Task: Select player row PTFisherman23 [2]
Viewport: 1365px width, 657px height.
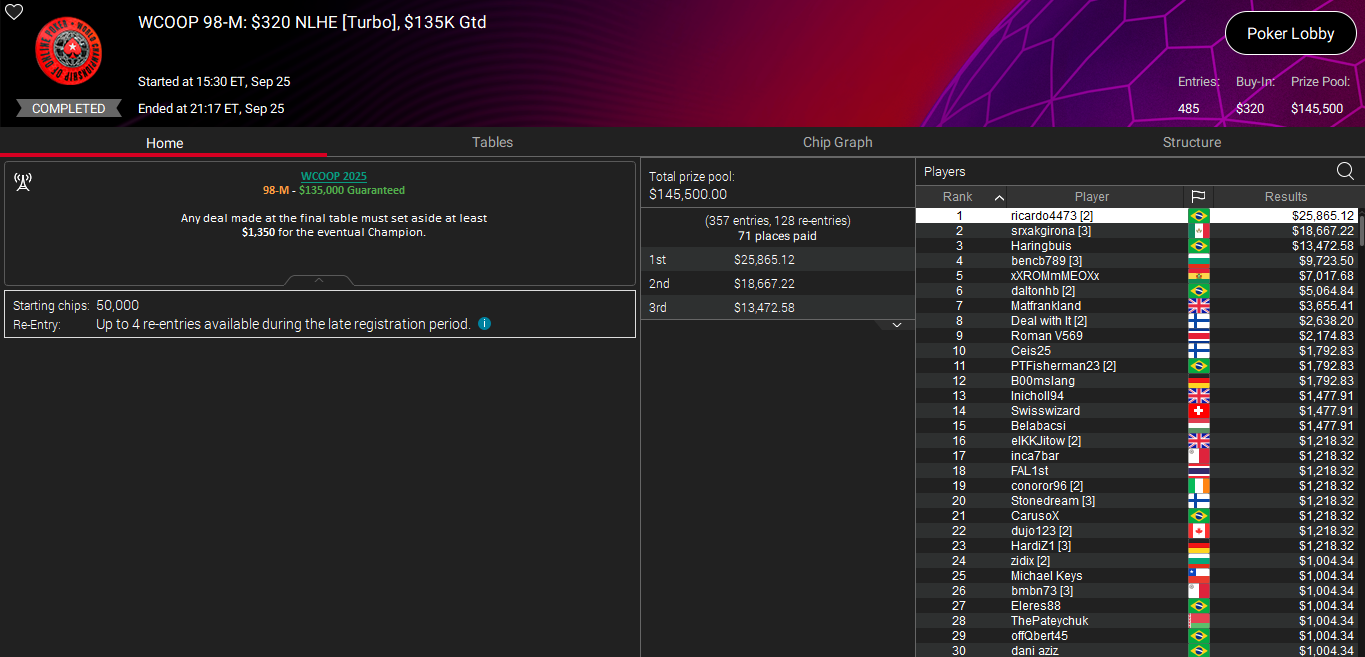Action: pyautogui.click(x=1137, y=366)
